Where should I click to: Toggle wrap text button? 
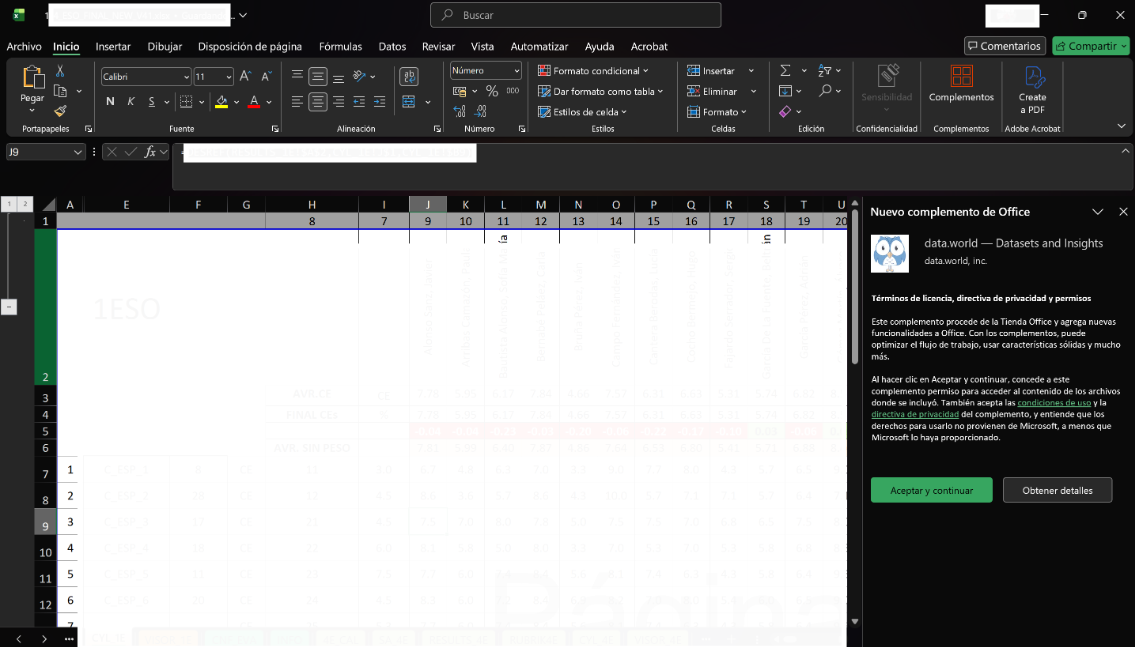click(x=409, y=76)
